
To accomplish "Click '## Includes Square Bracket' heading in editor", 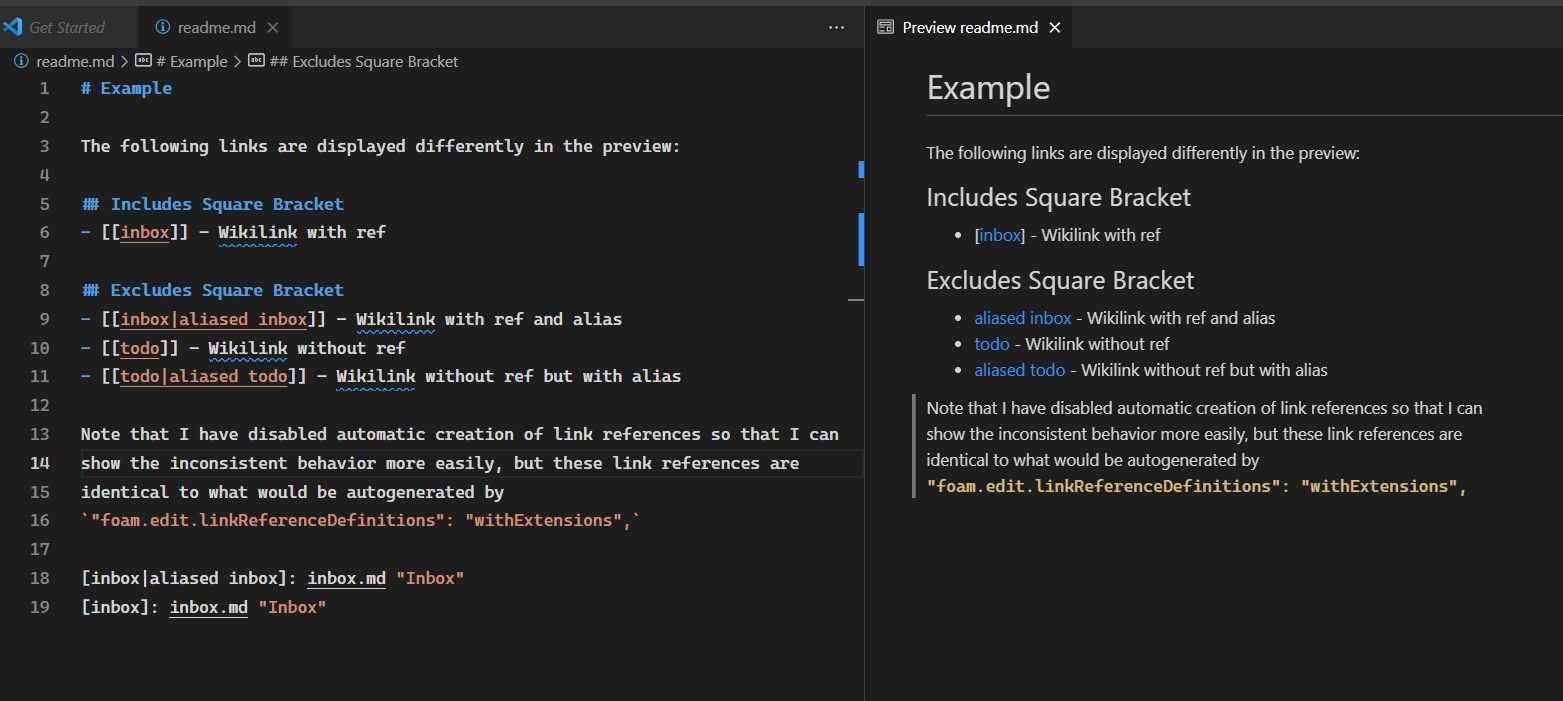I will pos(213,205).
